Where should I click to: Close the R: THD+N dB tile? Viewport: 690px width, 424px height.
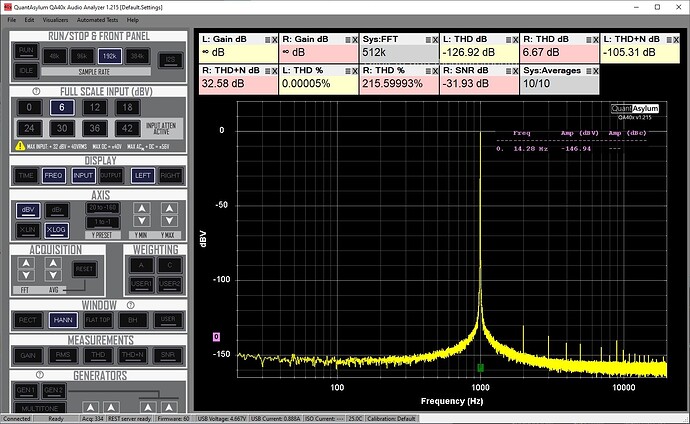275,71
